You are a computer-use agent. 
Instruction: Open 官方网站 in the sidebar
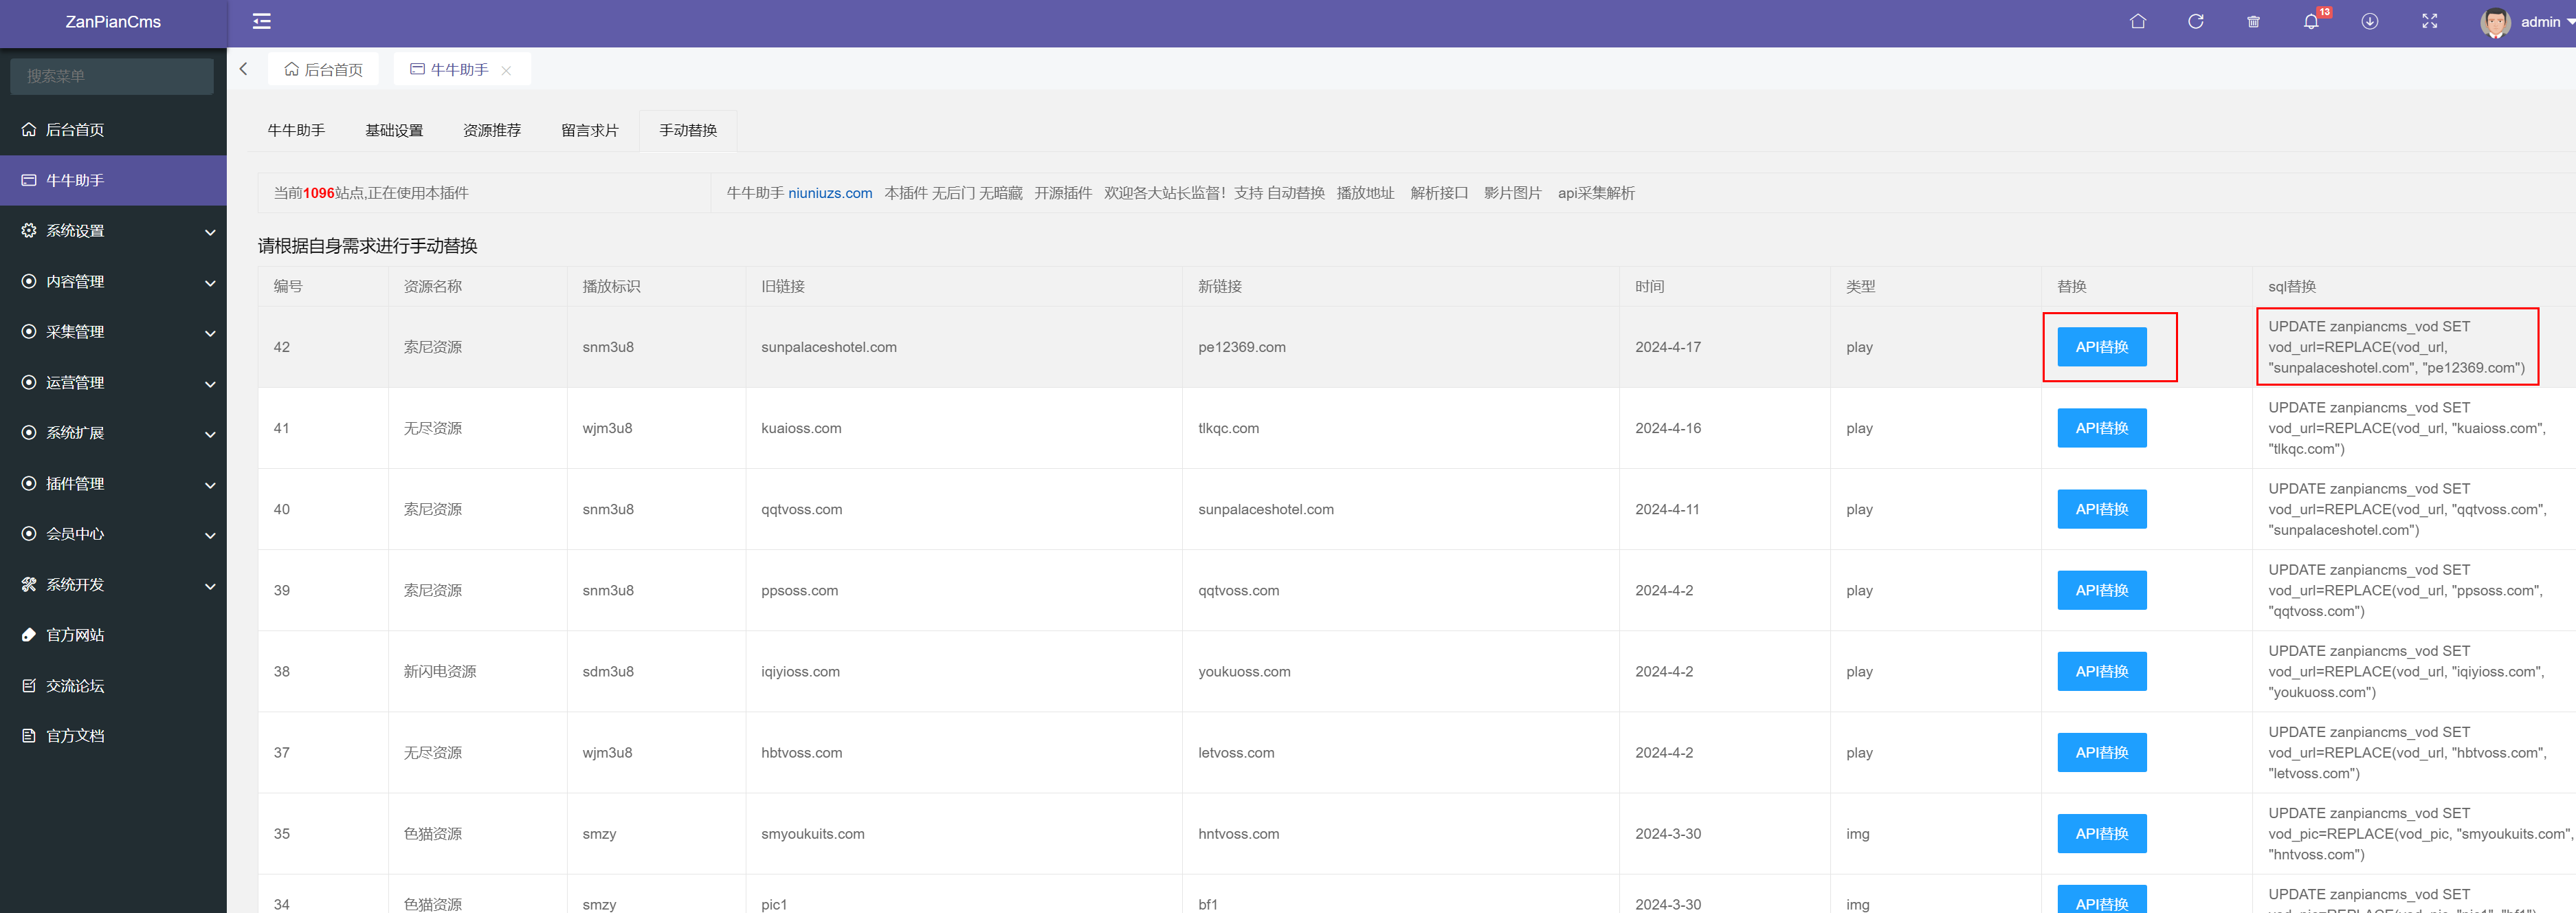[113, 635]
